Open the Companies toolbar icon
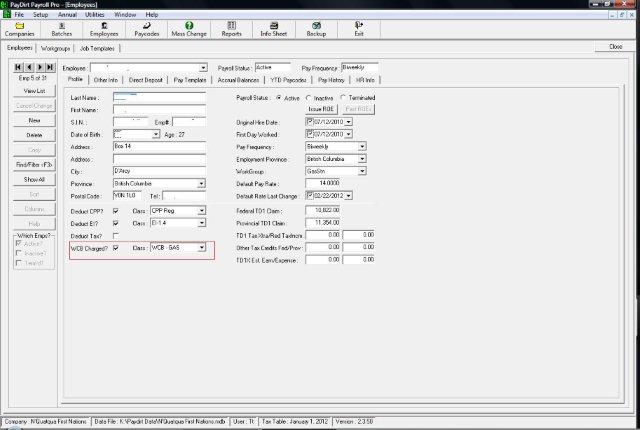 click(x=20, y=29)
